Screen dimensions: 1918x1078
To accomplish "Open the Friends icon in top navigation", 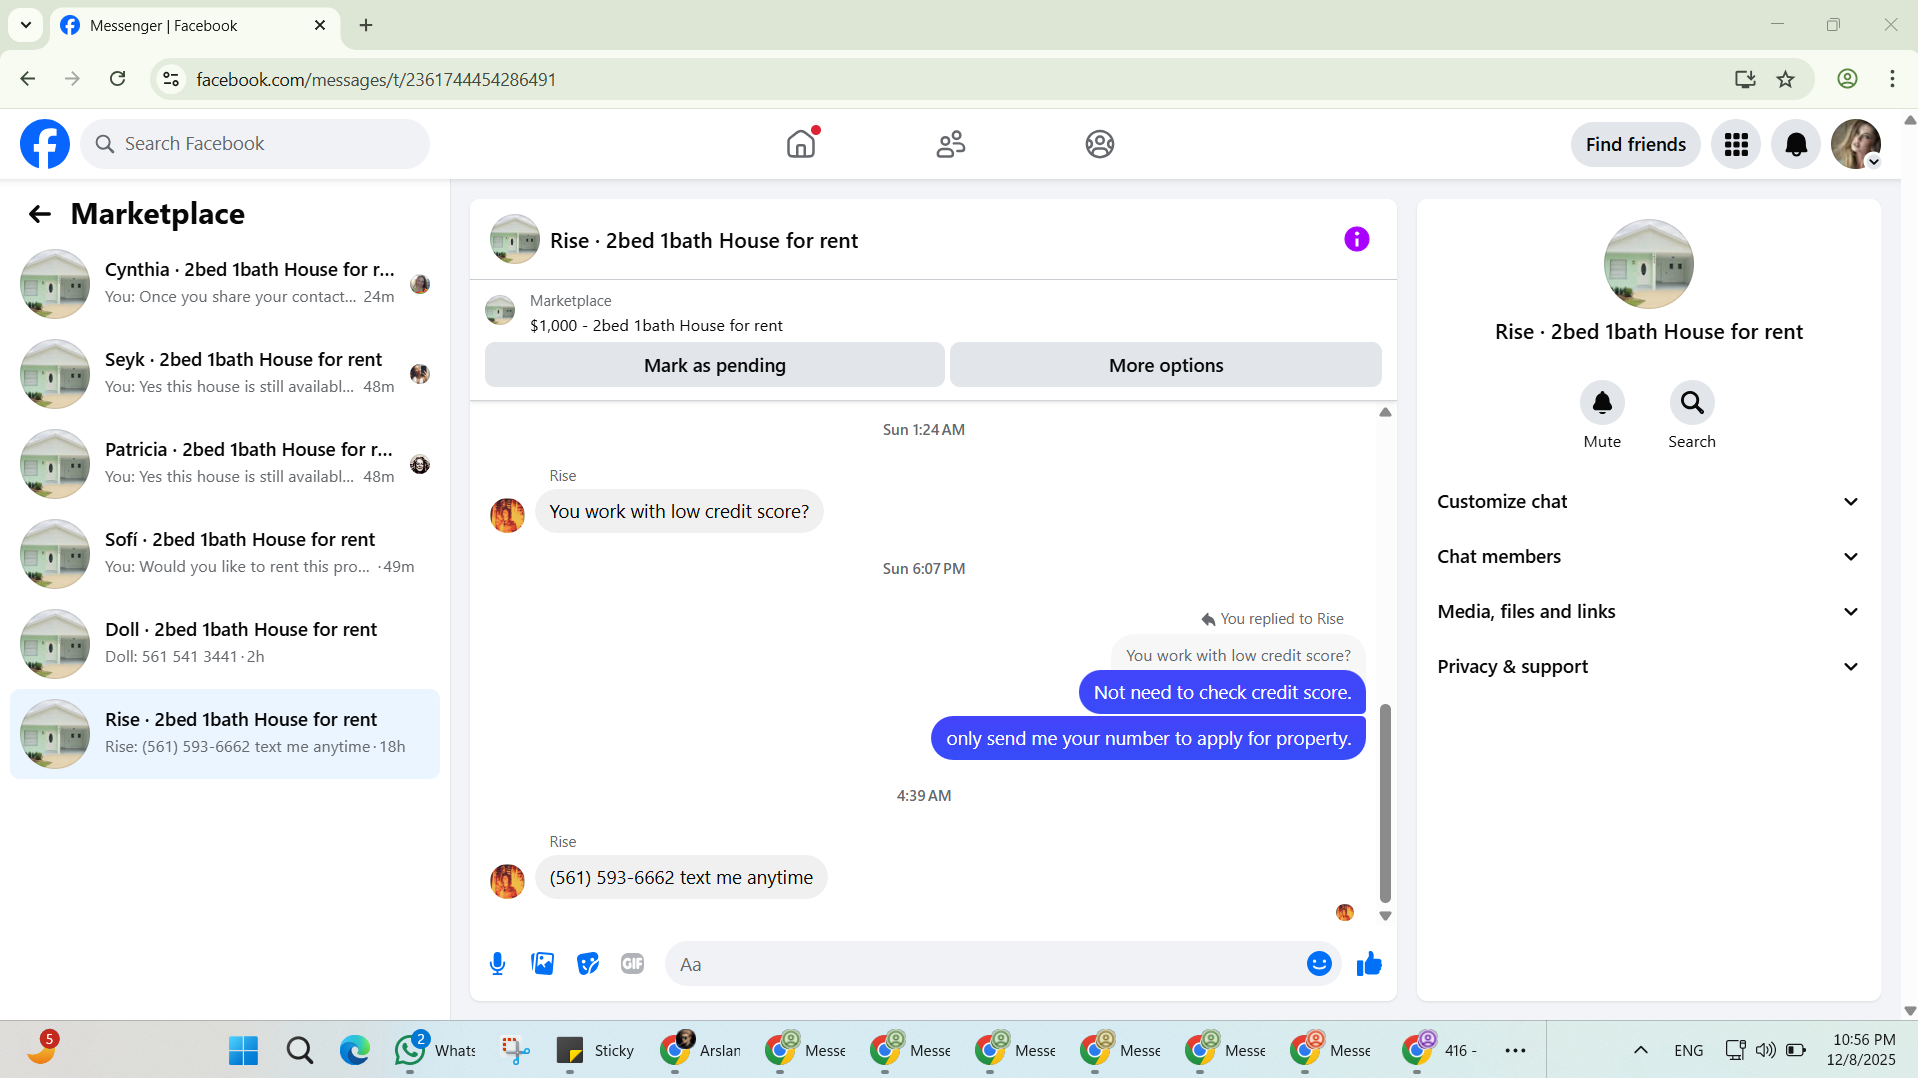I will click(x=950, y=144).
